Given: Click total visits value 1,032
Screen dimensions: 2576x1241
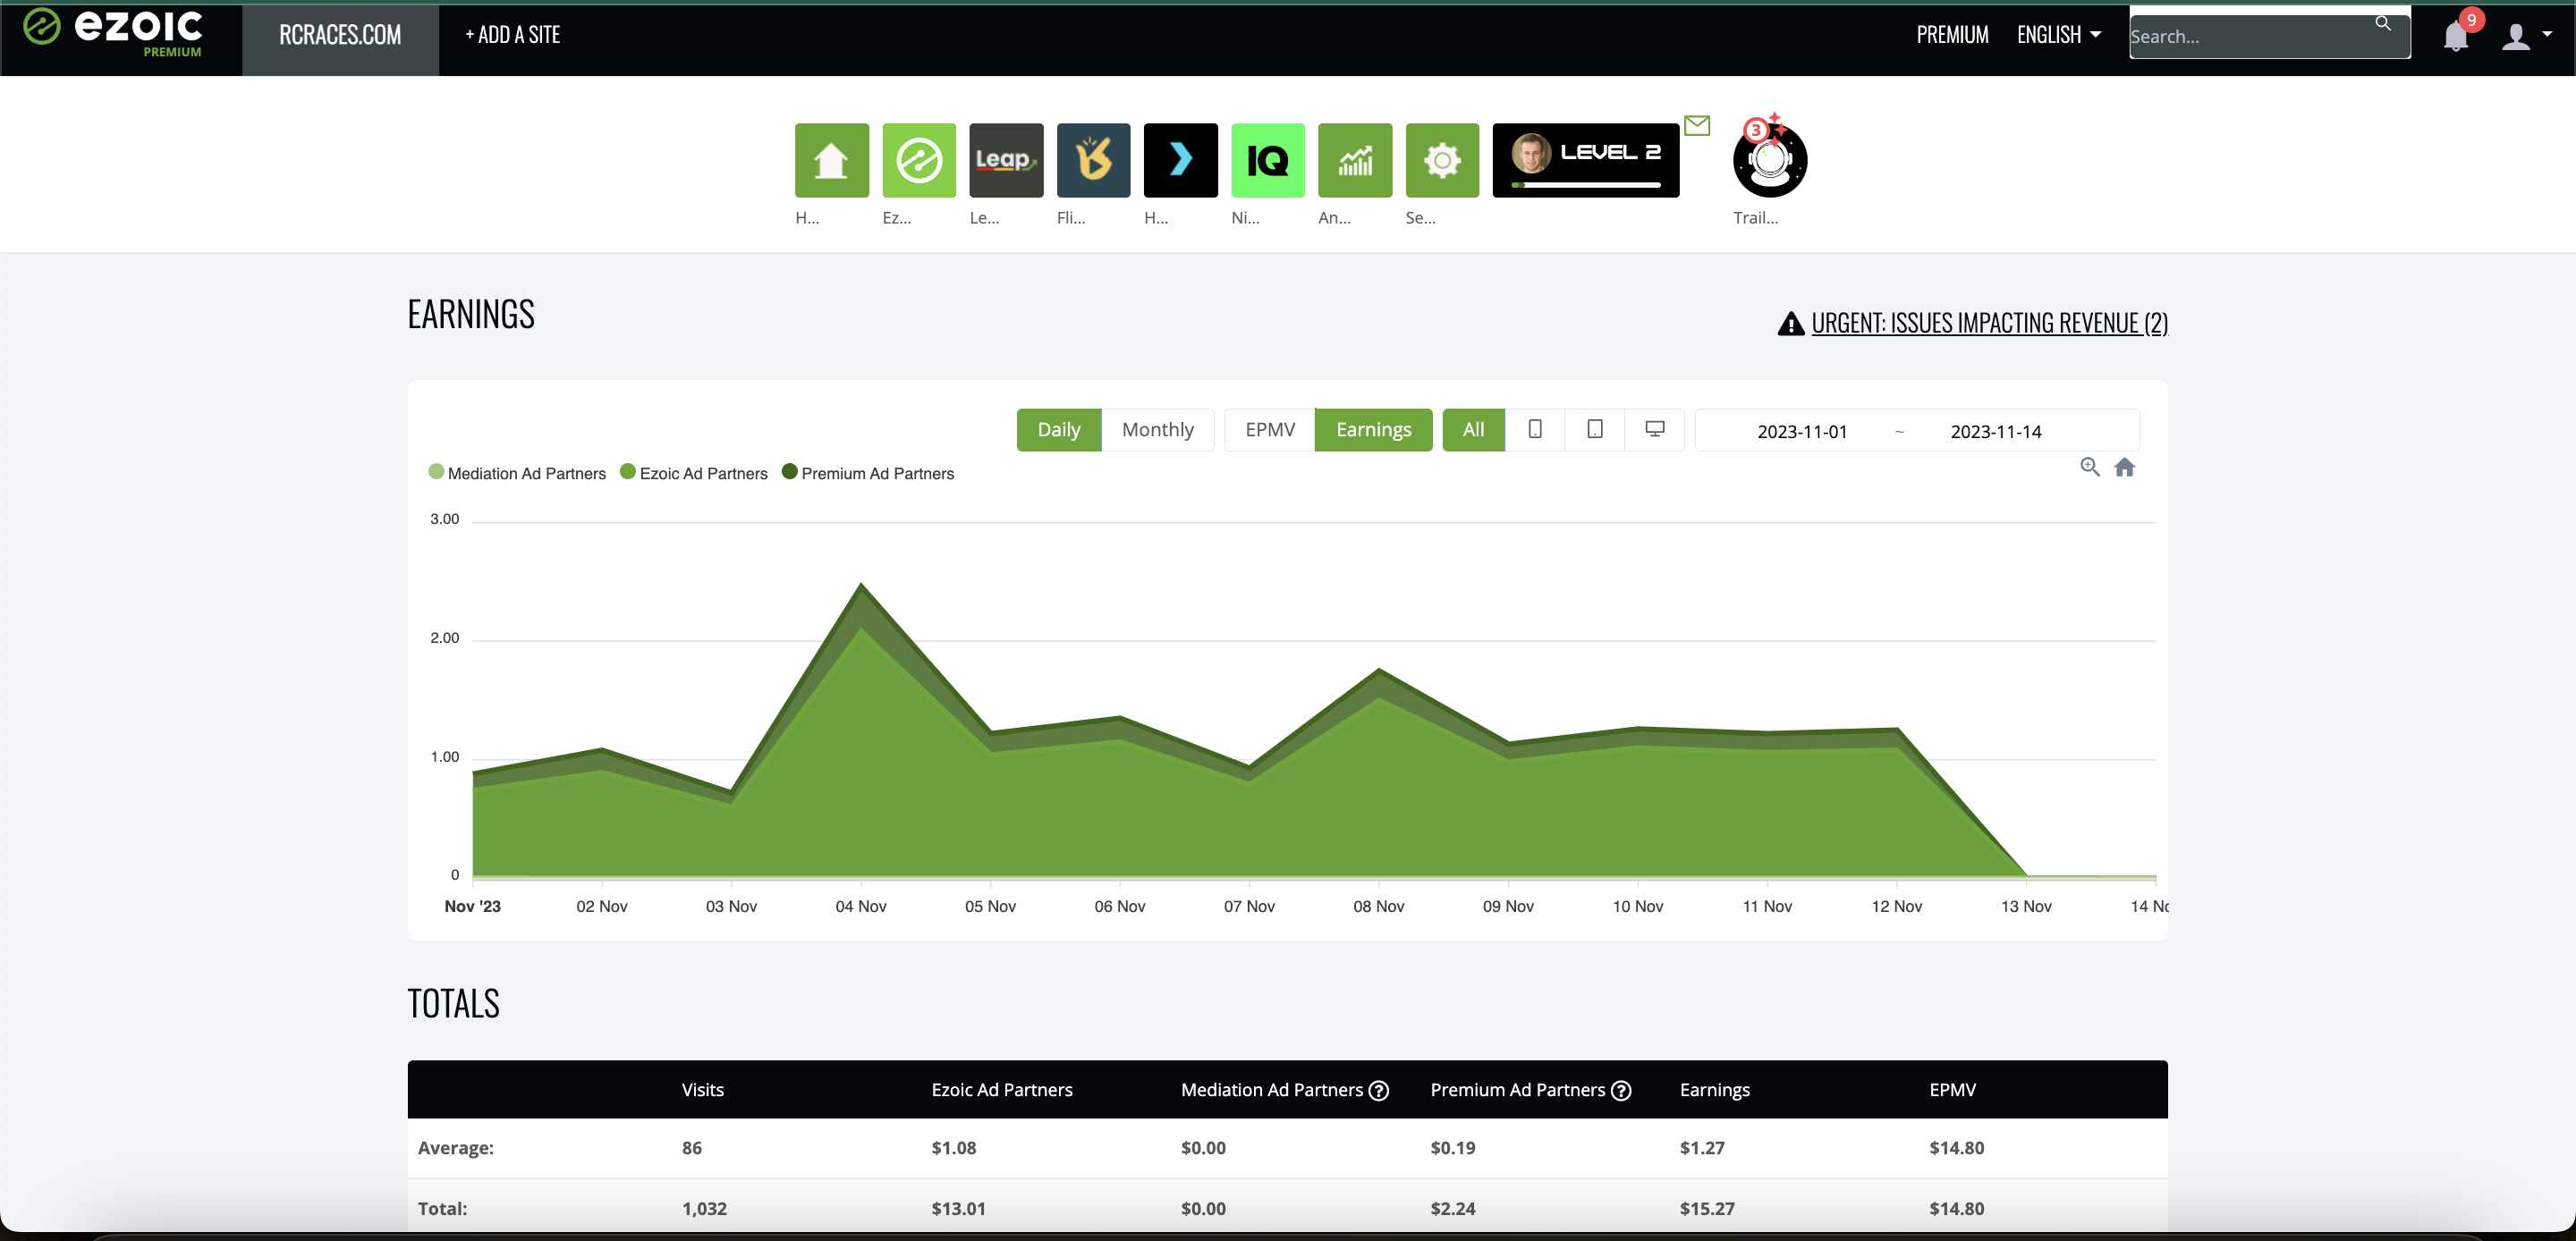Looking at the screenshot, I should [x=704, y=1208].
